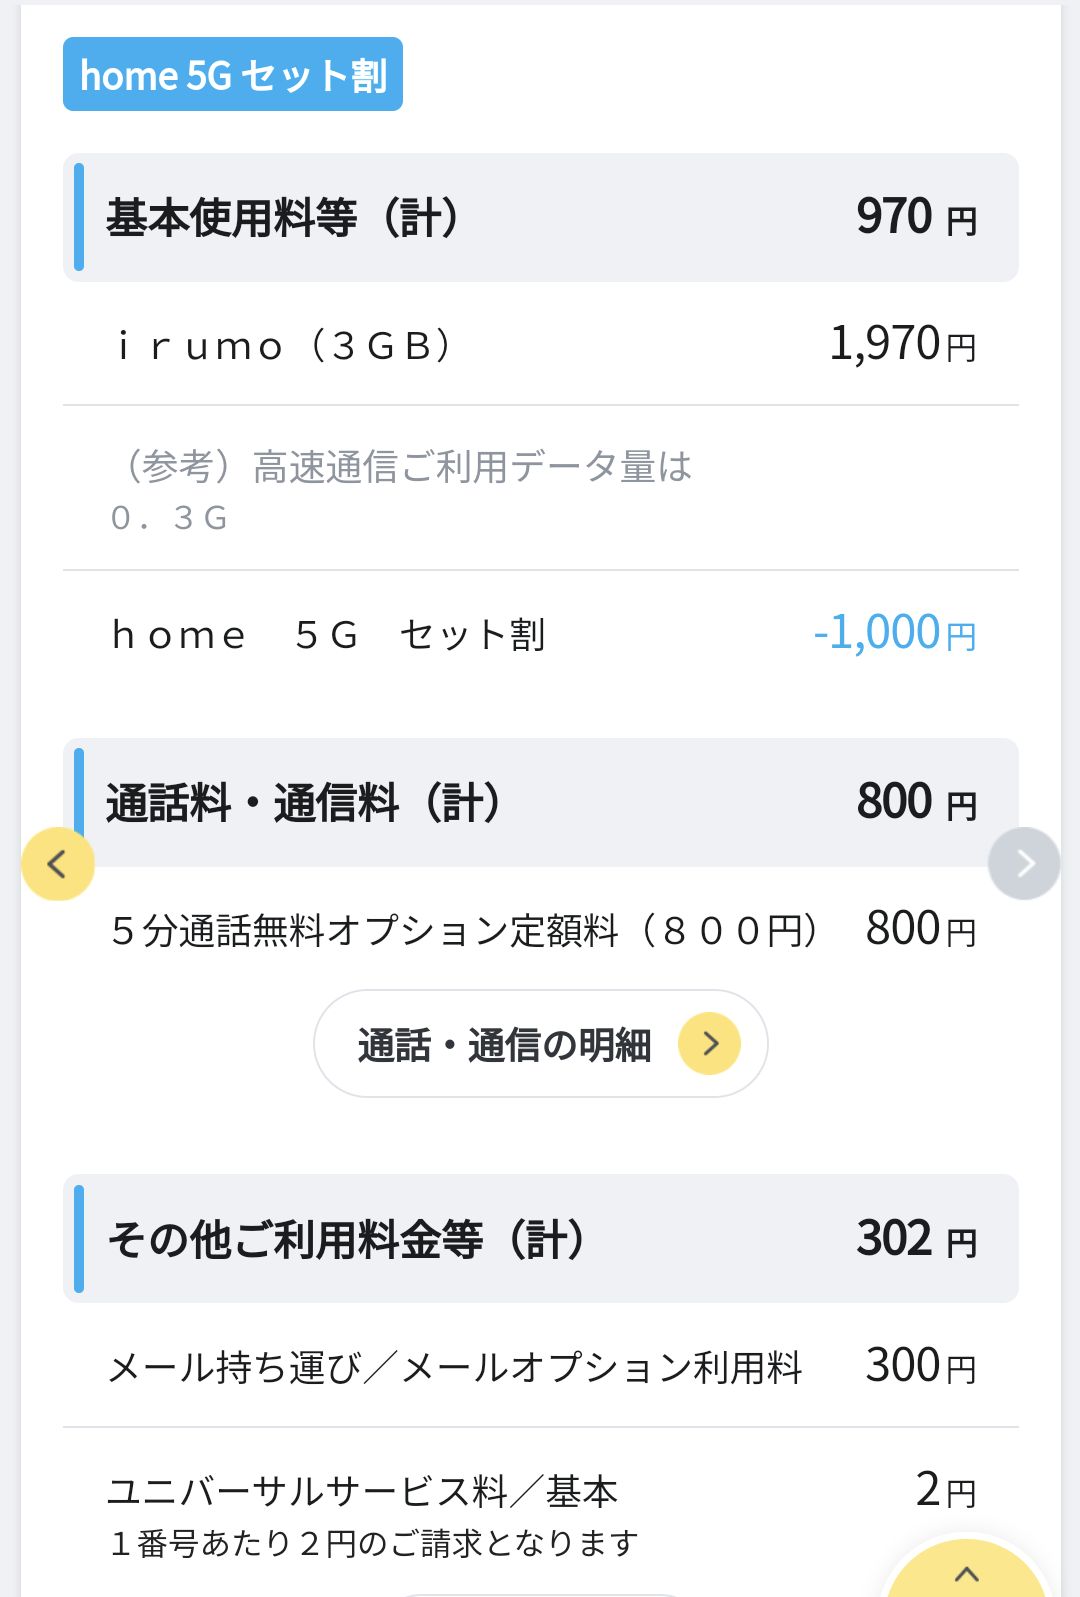The image size is (1080, 1597).
Task: Select 通話料・通信料(計) section header
Action: pos(304,803)
